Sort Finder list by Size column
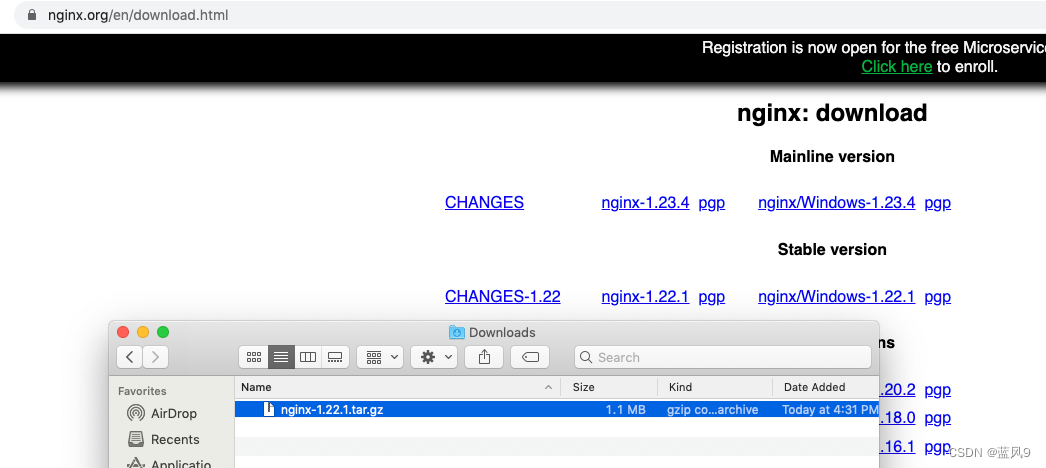Screen dimensions: 1046x468 coord(609,387)
